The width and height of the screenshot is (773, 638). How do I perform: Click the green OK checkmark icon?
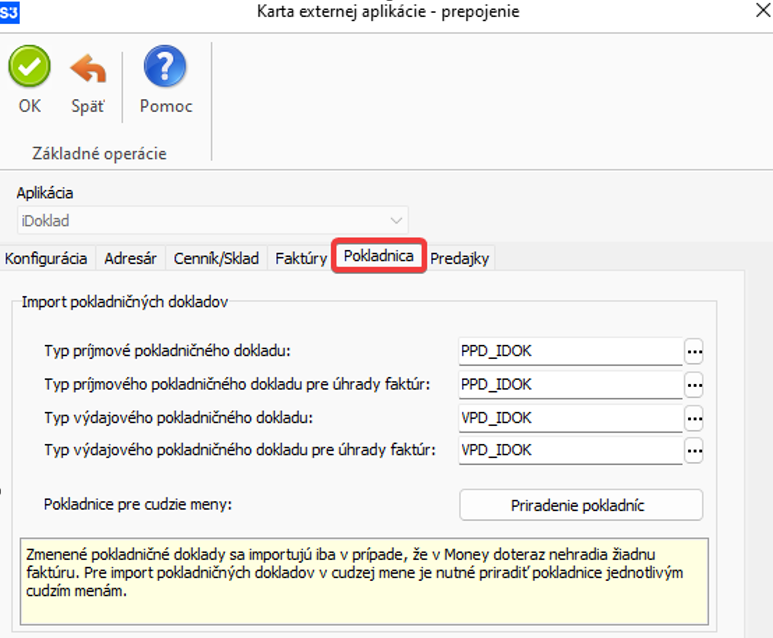[x=30, y=68]
